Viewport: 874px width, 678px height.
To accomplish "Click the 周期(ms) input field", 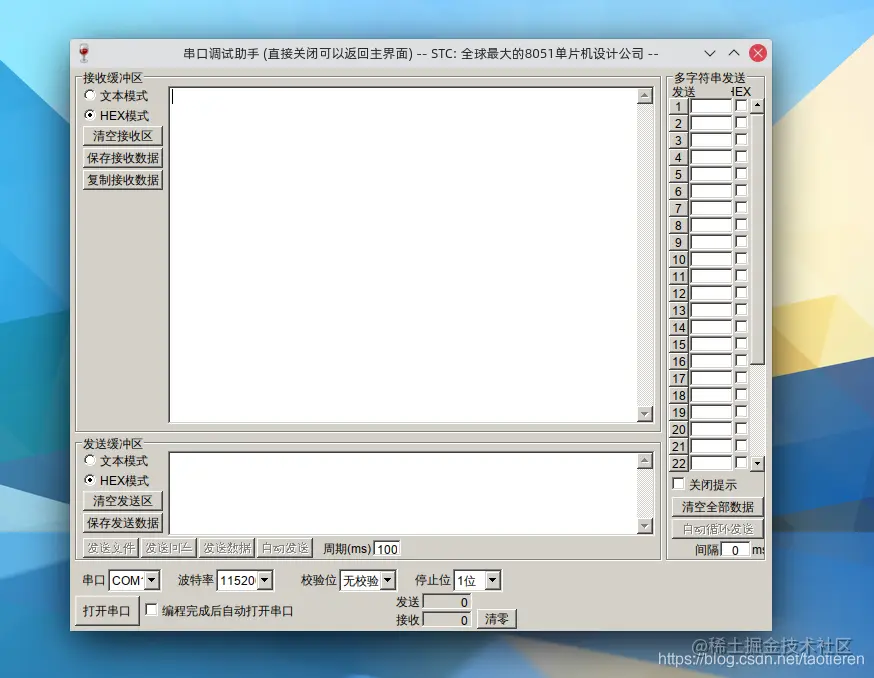I will pos(387,548).
